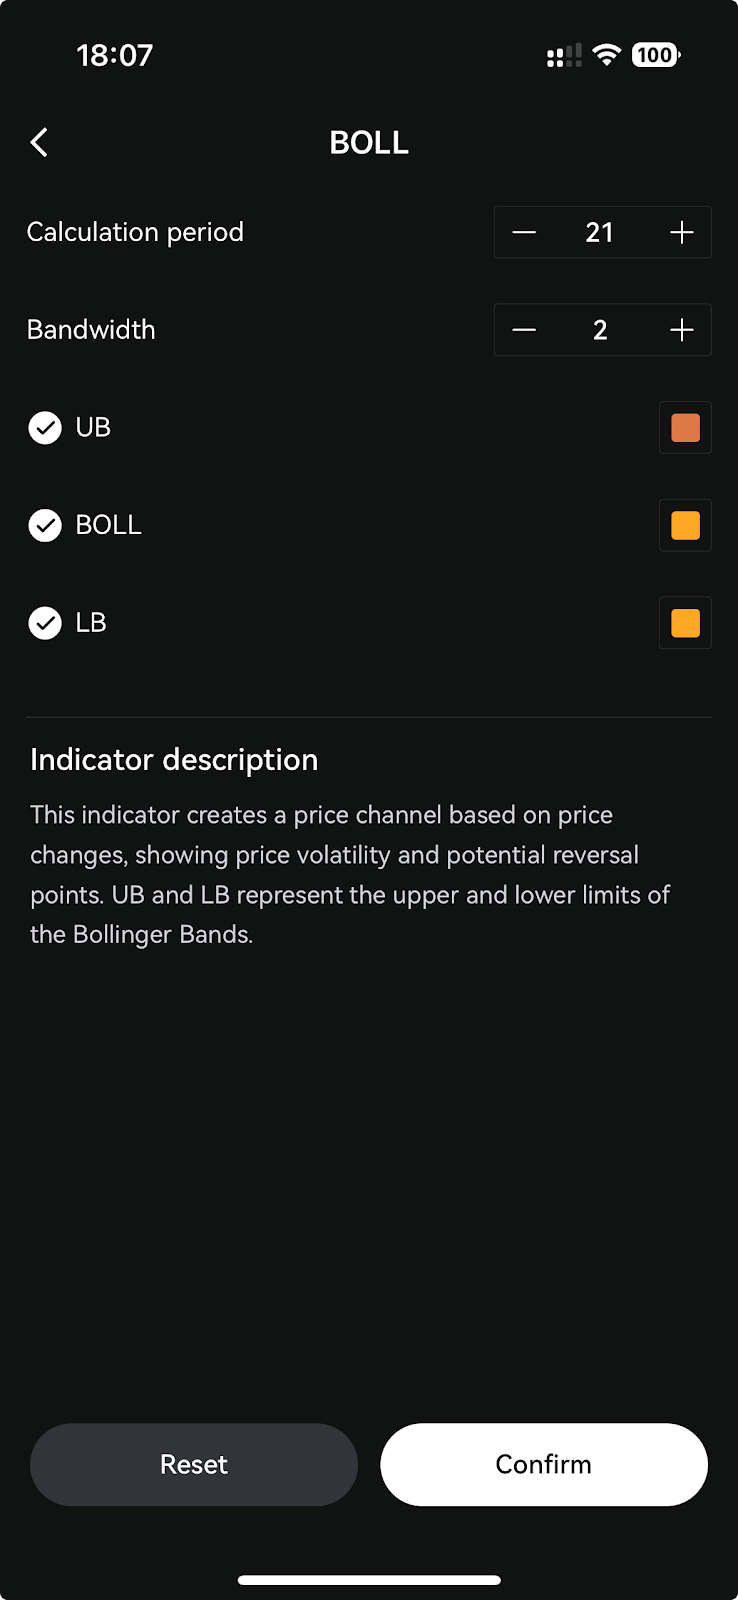This screenshot has height=1600, width=738.
Task: Tap the Bandwidth number field
Action: tap(600, 330)
